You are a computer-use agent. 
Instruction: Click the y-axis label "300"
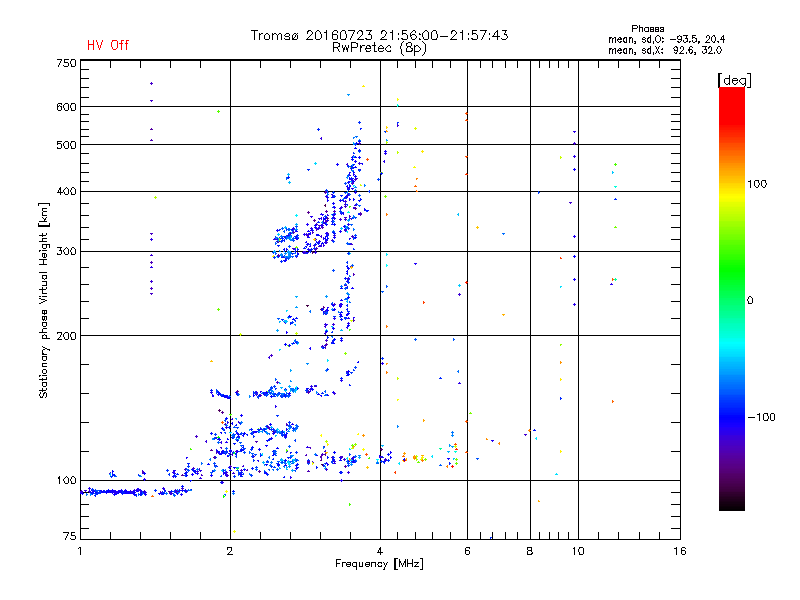(x=66, y=251)
